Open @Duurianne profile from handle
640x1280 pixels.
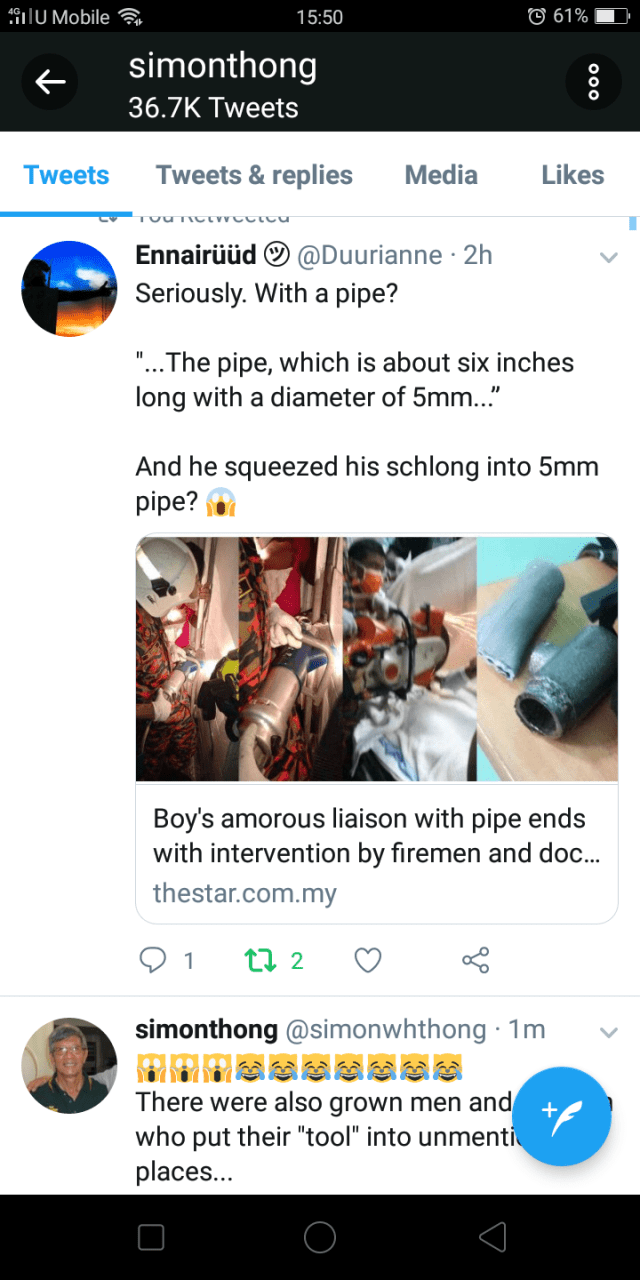pyautogui.click(x=369, y=255)
